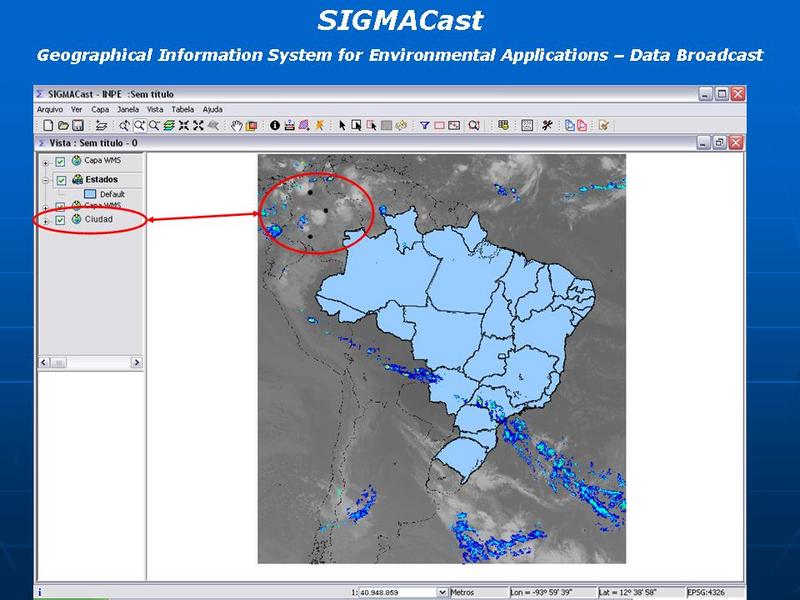Click the four outward arrows zoom icon

(x=198, y=126)
